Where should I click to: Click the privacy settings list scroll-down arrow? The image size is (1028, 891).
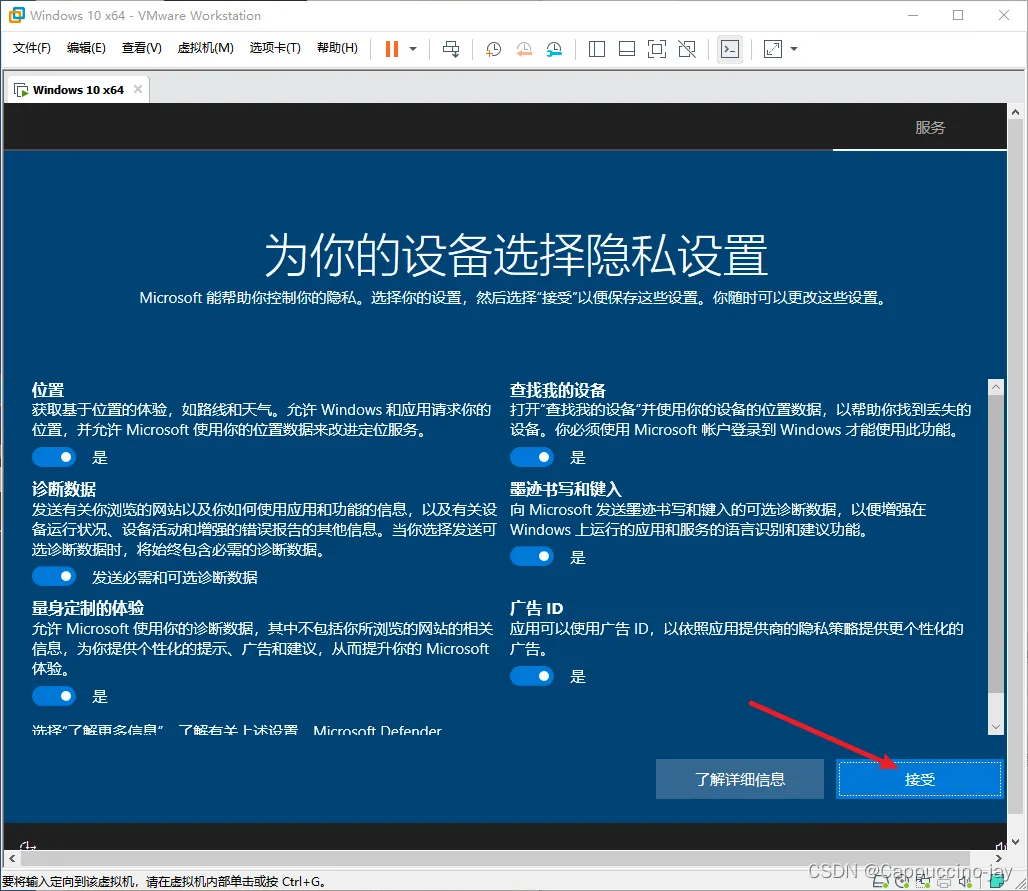[996, 726]
